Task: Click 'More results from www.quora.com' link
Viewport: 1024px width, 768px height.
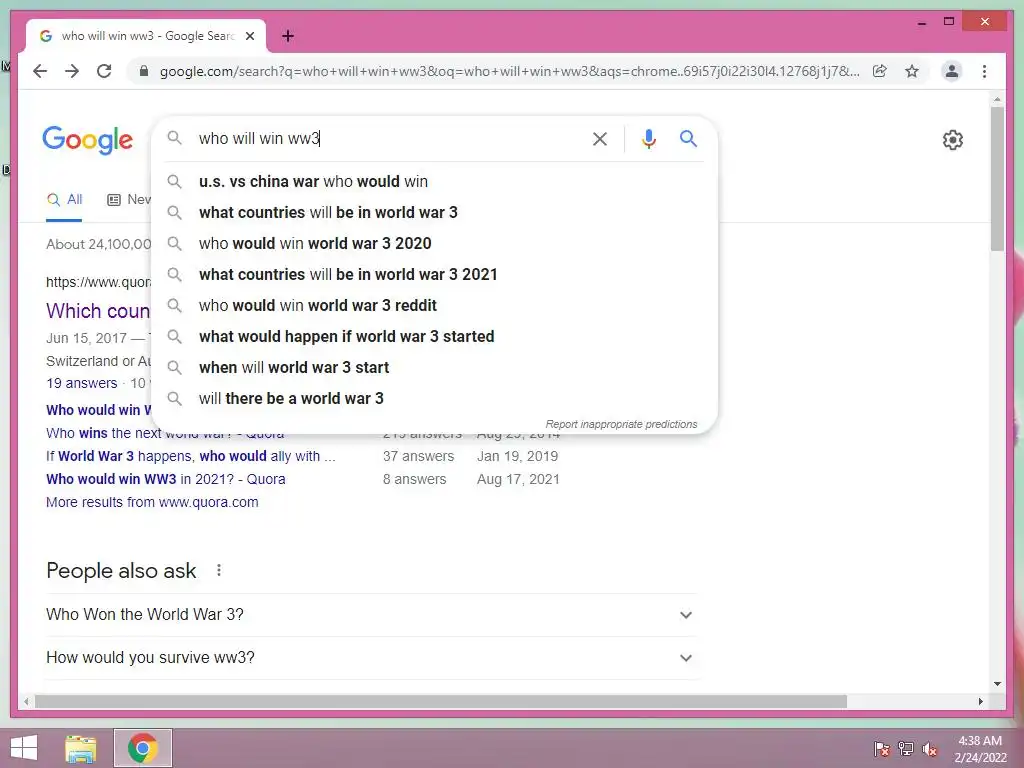Action: click(152, 502)
